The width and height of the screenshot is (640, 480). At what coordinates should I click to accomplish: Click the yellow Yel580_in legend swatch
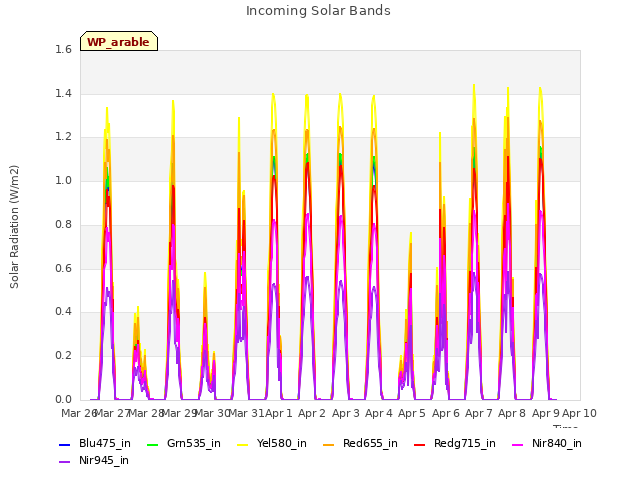(x=242, y=444)
